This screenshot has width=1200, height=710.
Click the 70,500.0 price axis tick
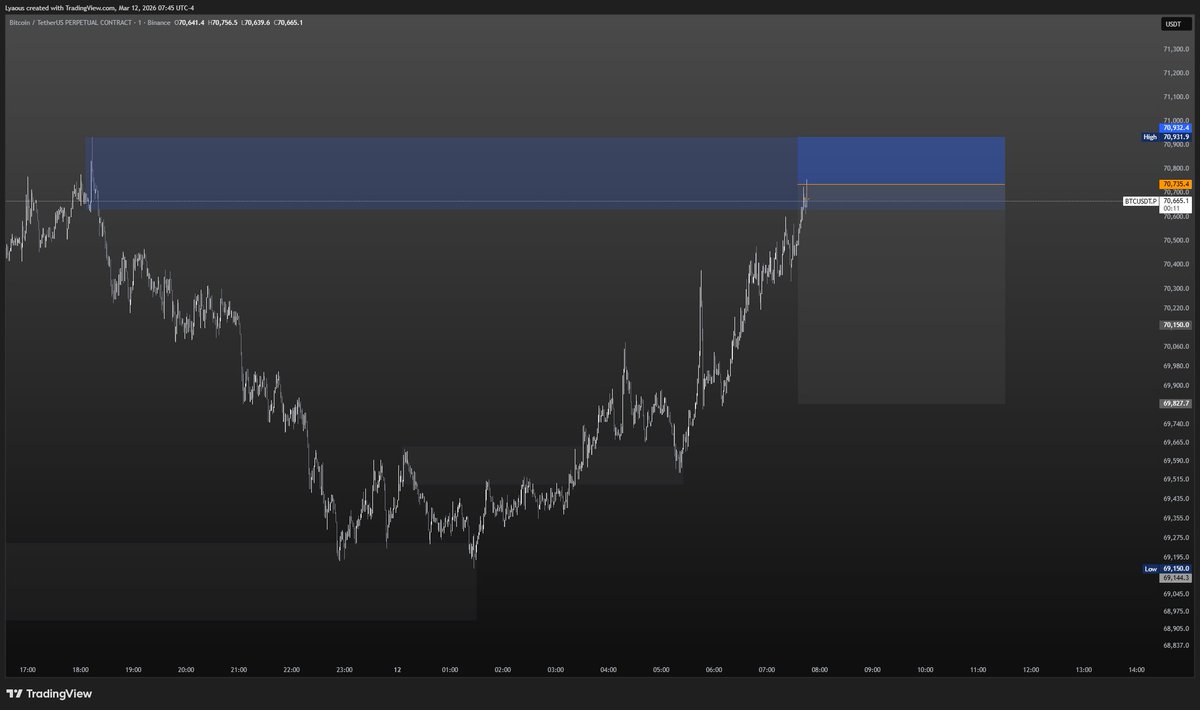[x=1175, y=241]
